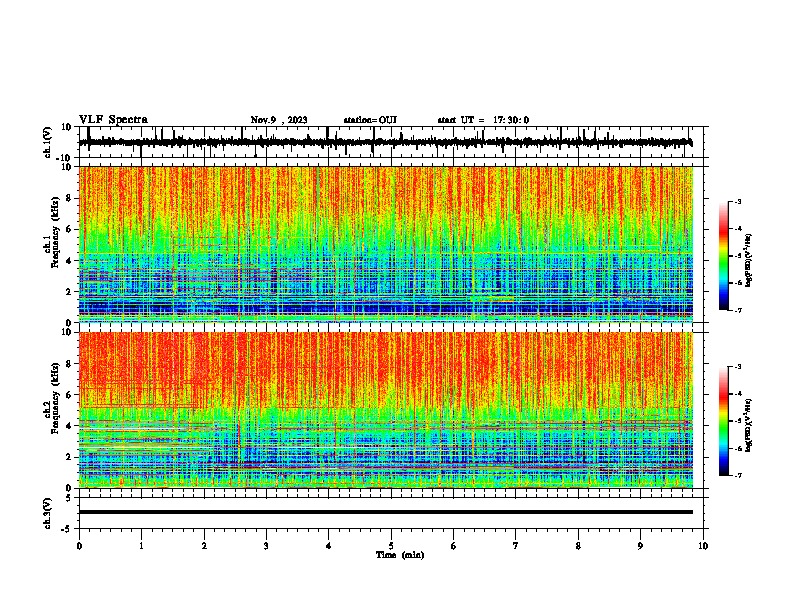Click the "Time (min)" x-axis label

[x=400, y=555]
